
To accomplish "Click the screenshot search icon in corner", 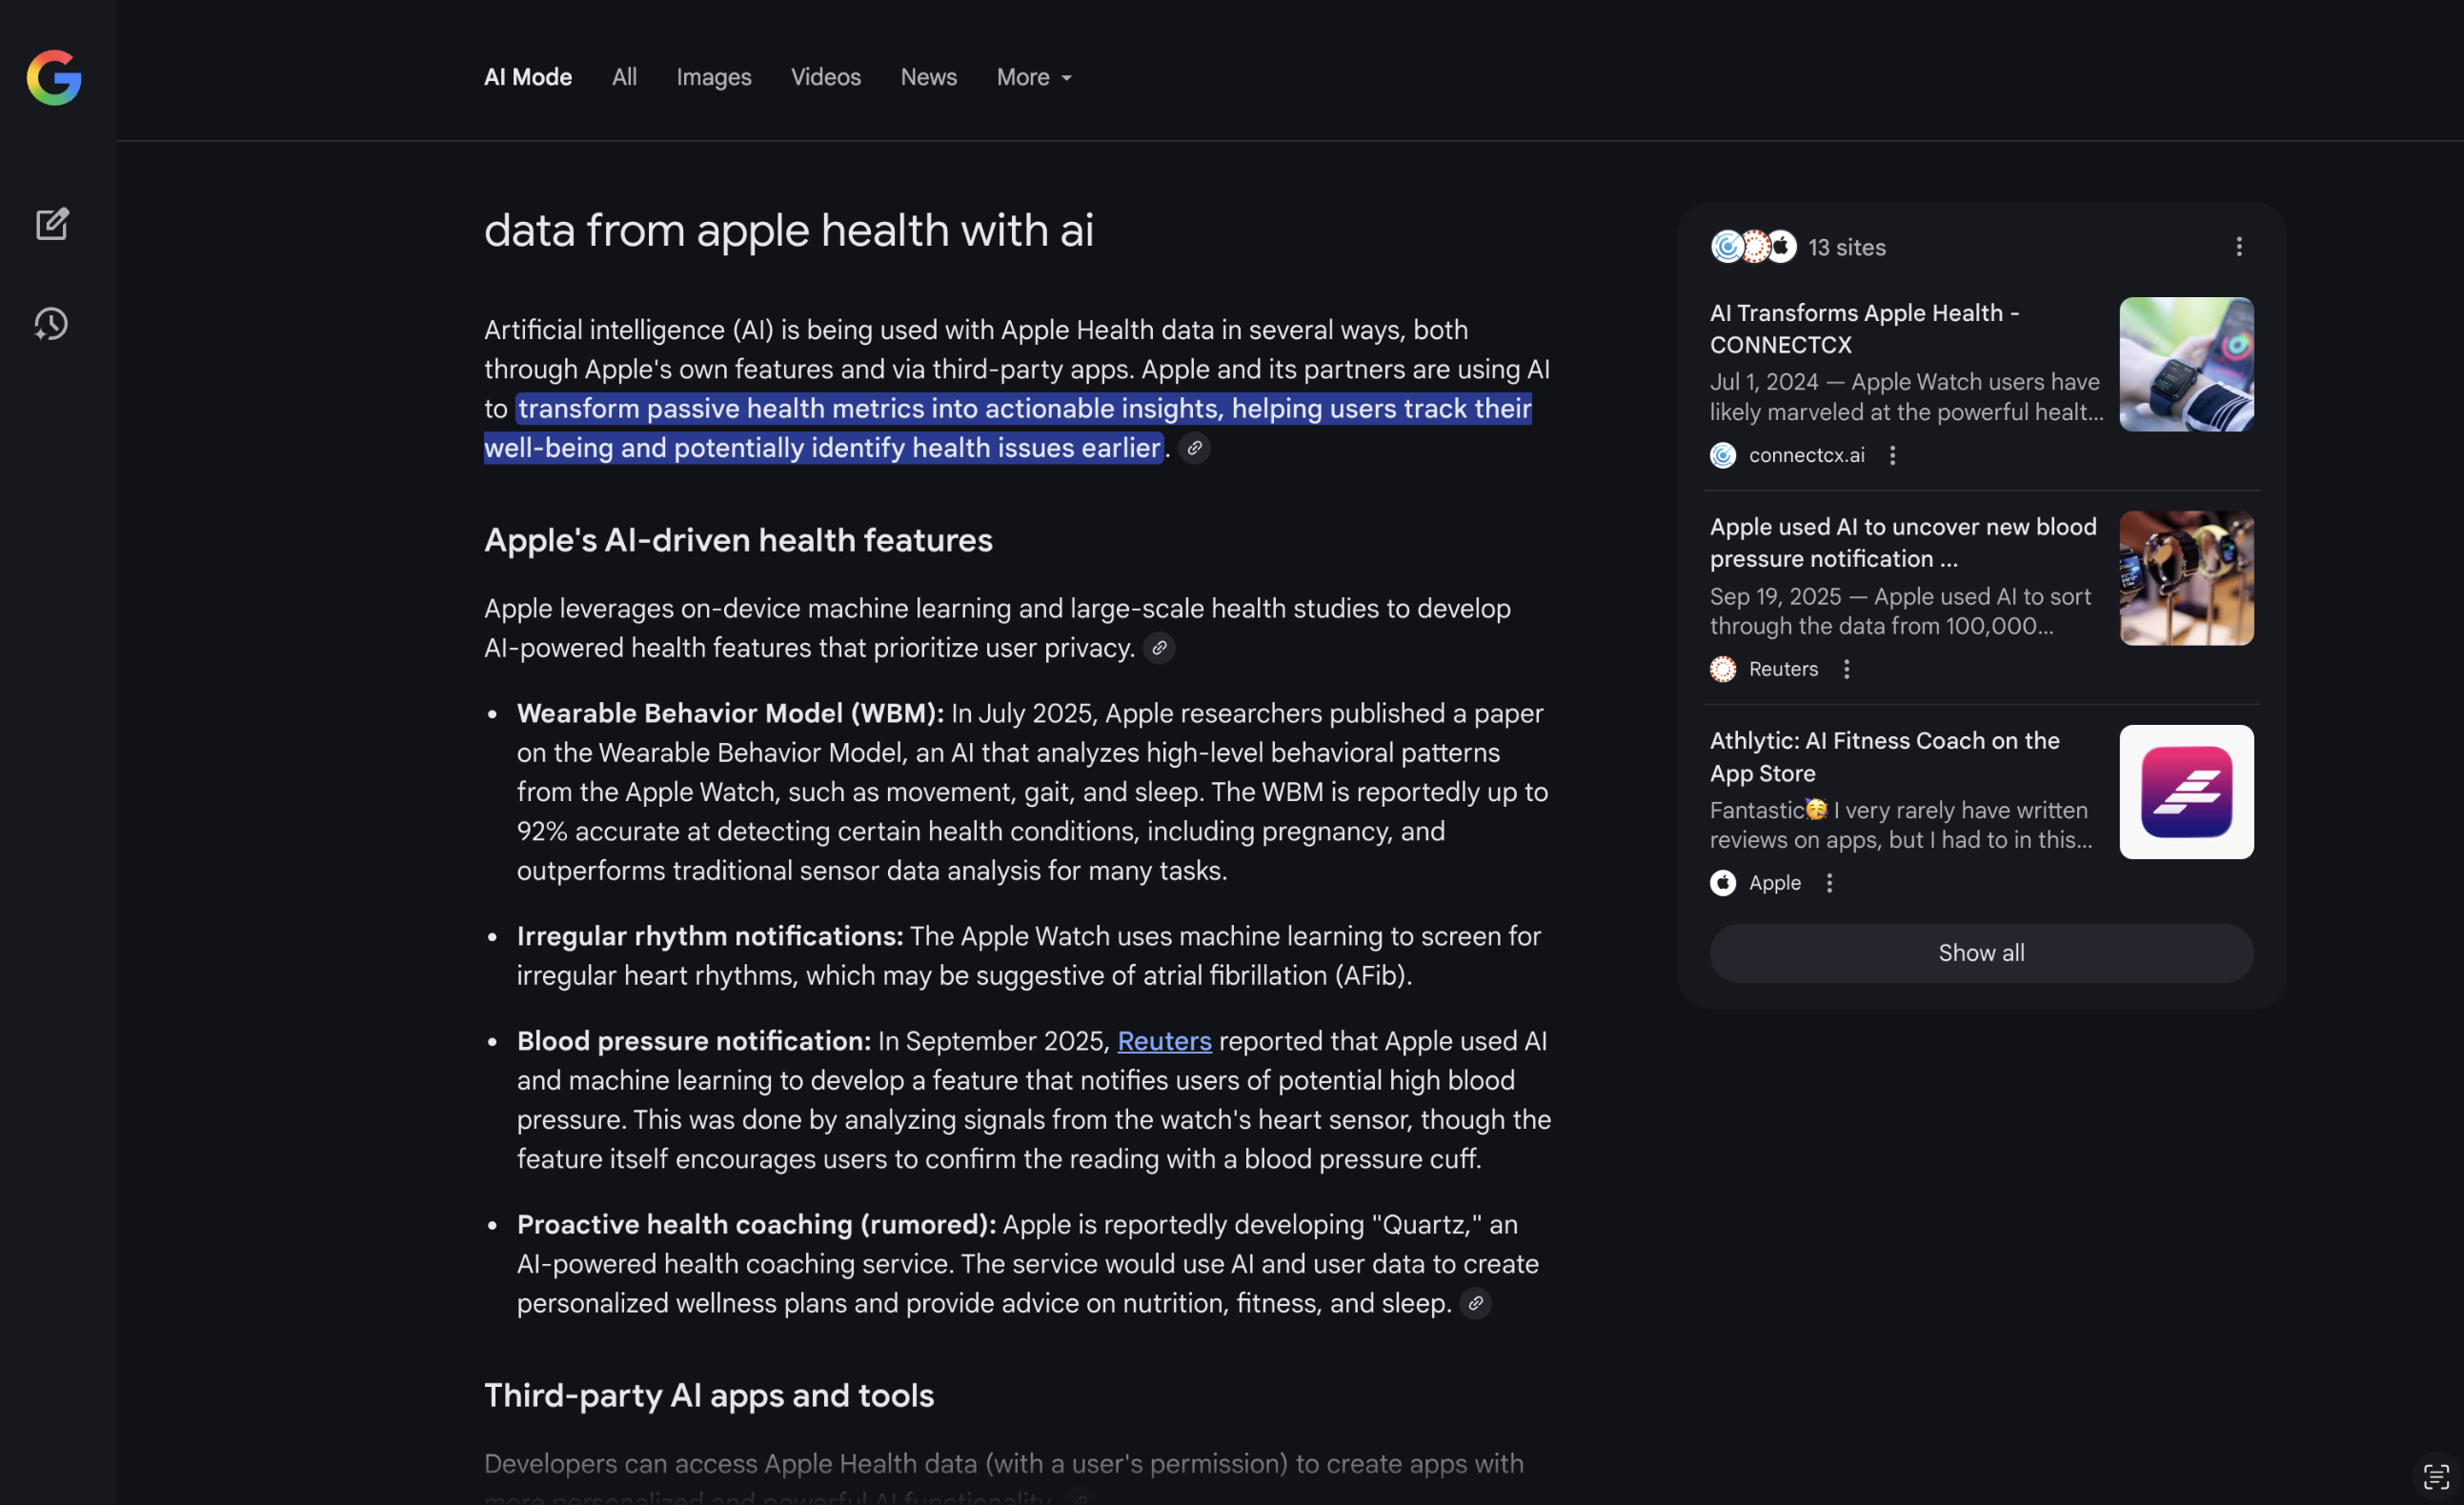I will 2436,1476.
